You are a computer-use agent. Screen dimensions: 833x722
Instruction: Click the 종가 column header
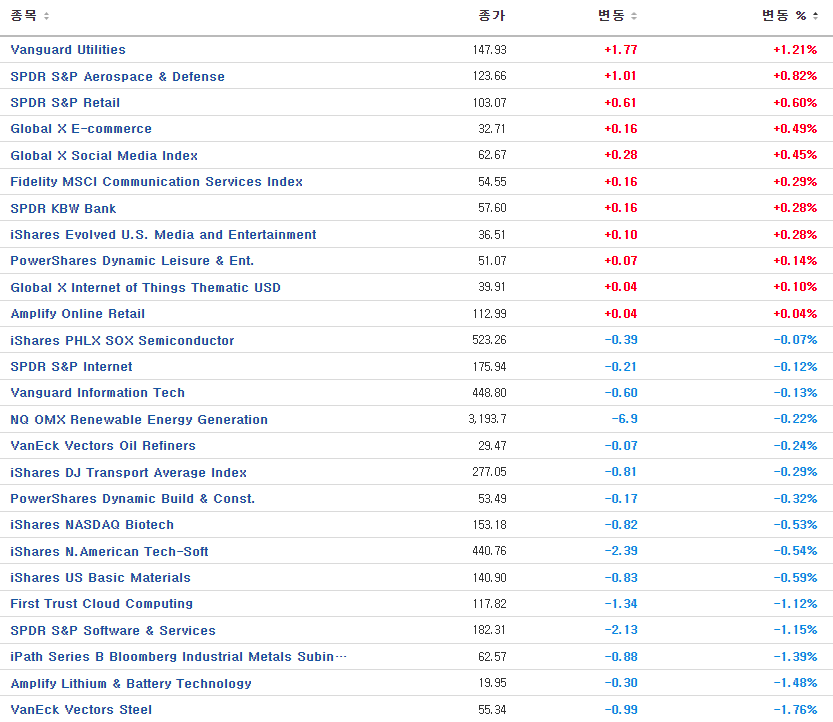click(x=491, y=15)
